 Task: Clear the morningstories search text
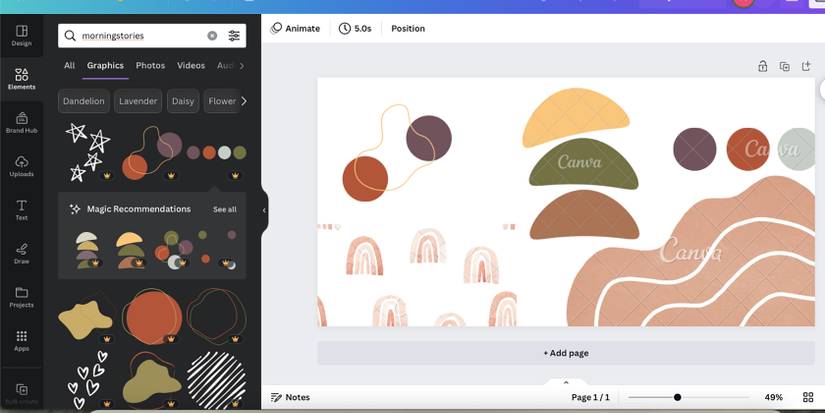click(212, 36)
